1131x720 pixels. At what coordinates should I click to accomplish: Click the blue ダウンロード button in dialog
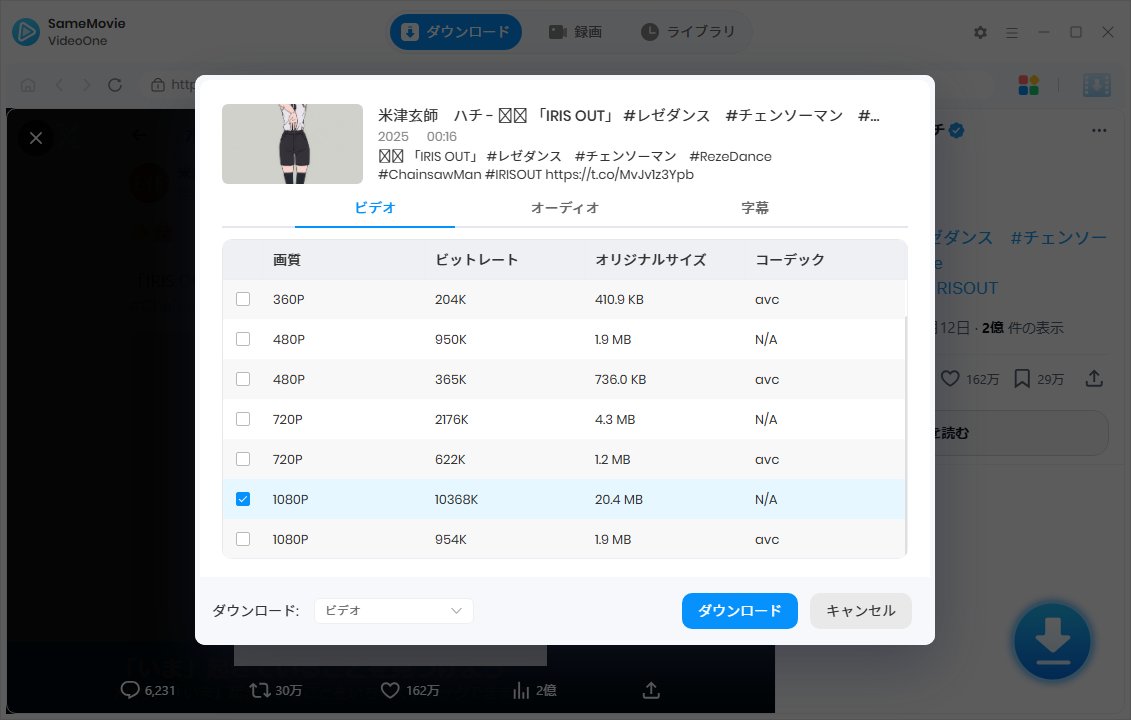click(x=739, y=610)
